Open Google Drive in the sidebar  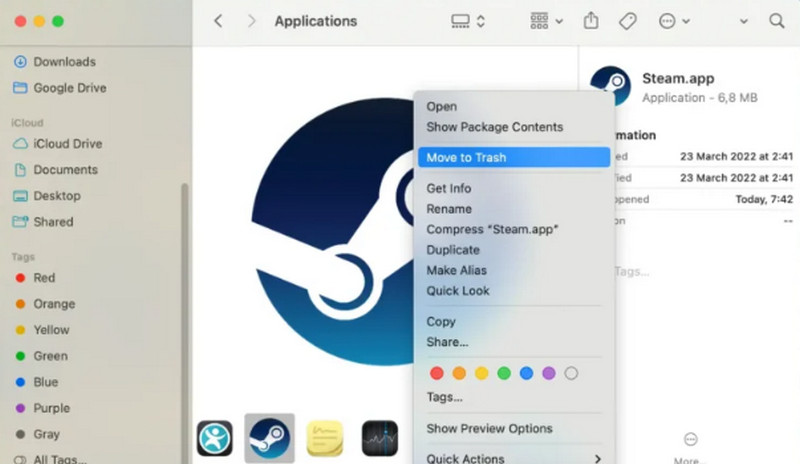click(x=60, y=88)
